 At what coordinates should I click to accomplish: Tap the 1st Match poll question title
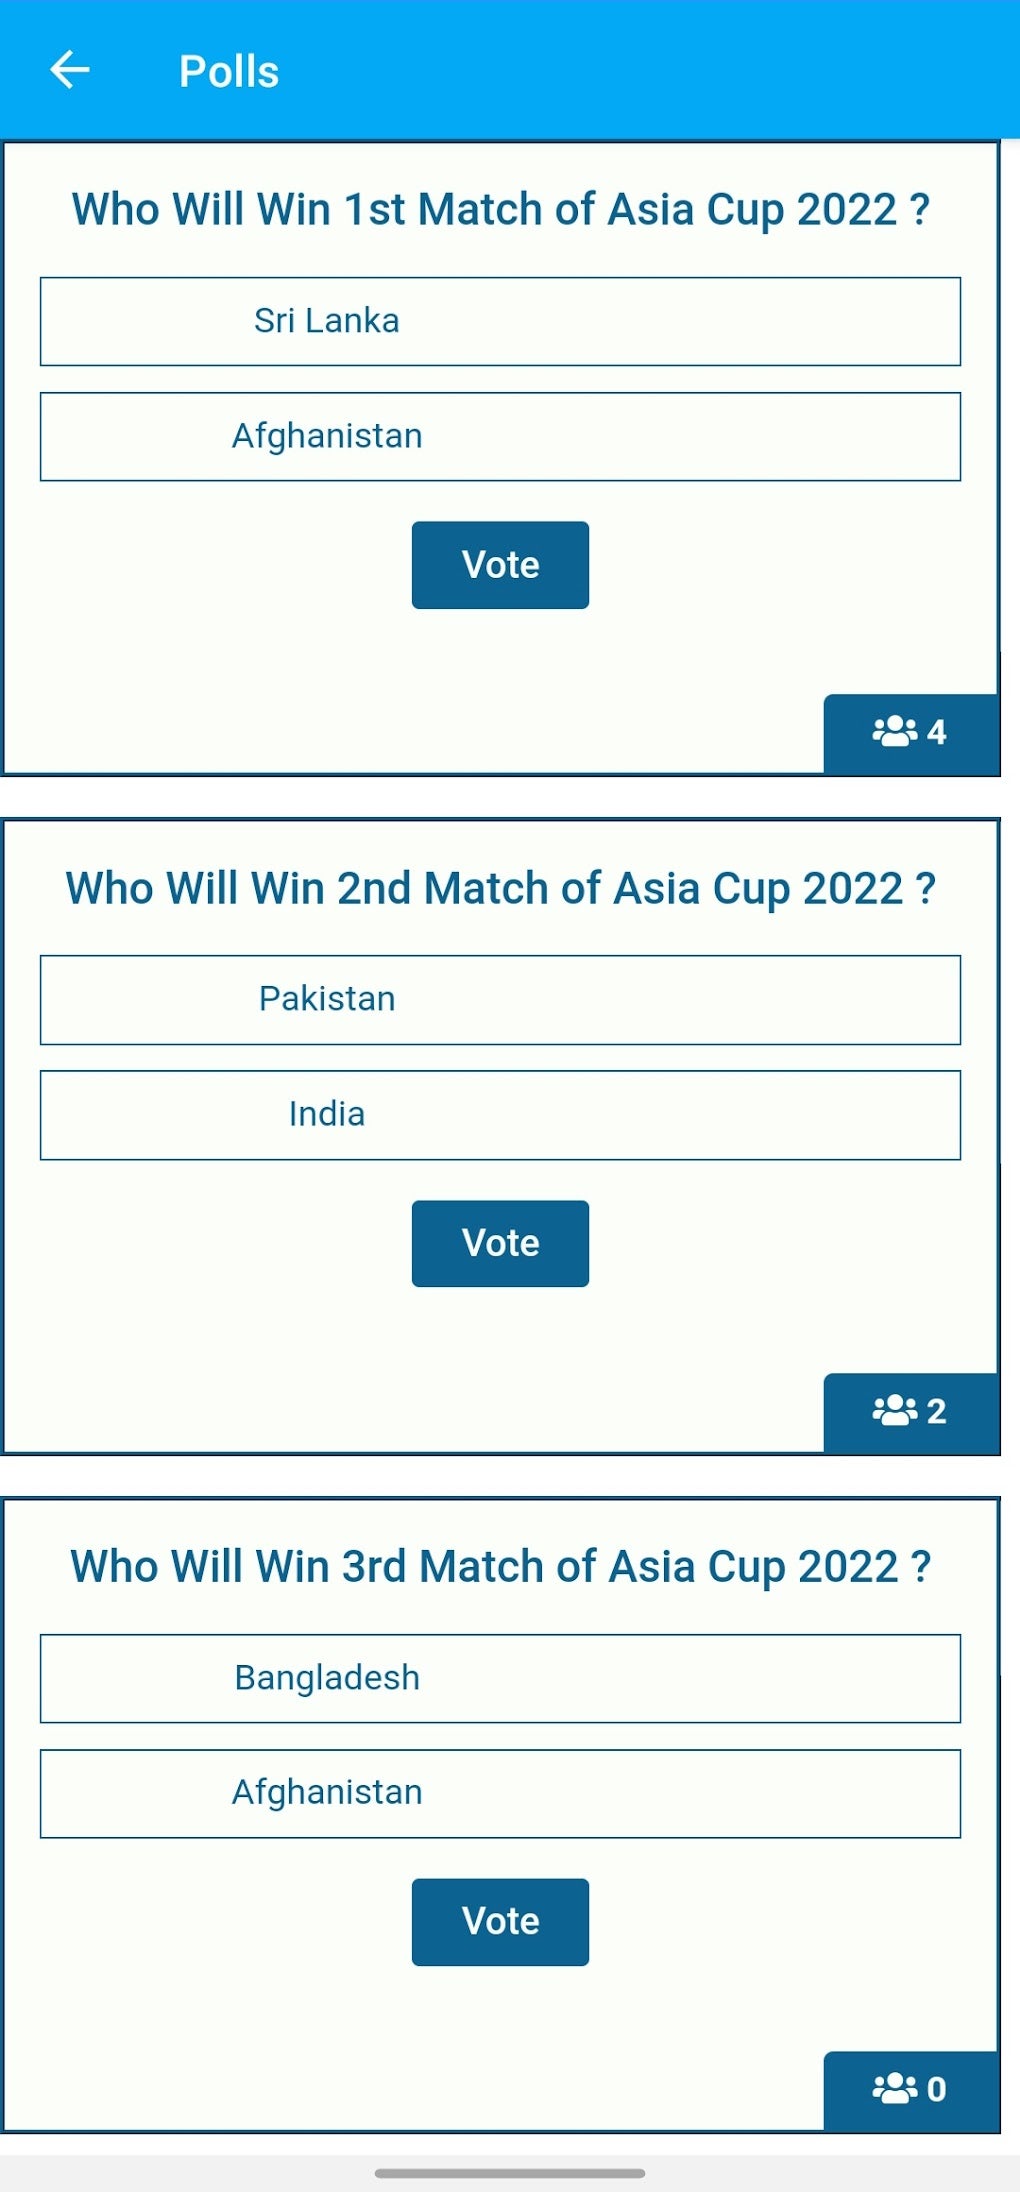[500, 210]
